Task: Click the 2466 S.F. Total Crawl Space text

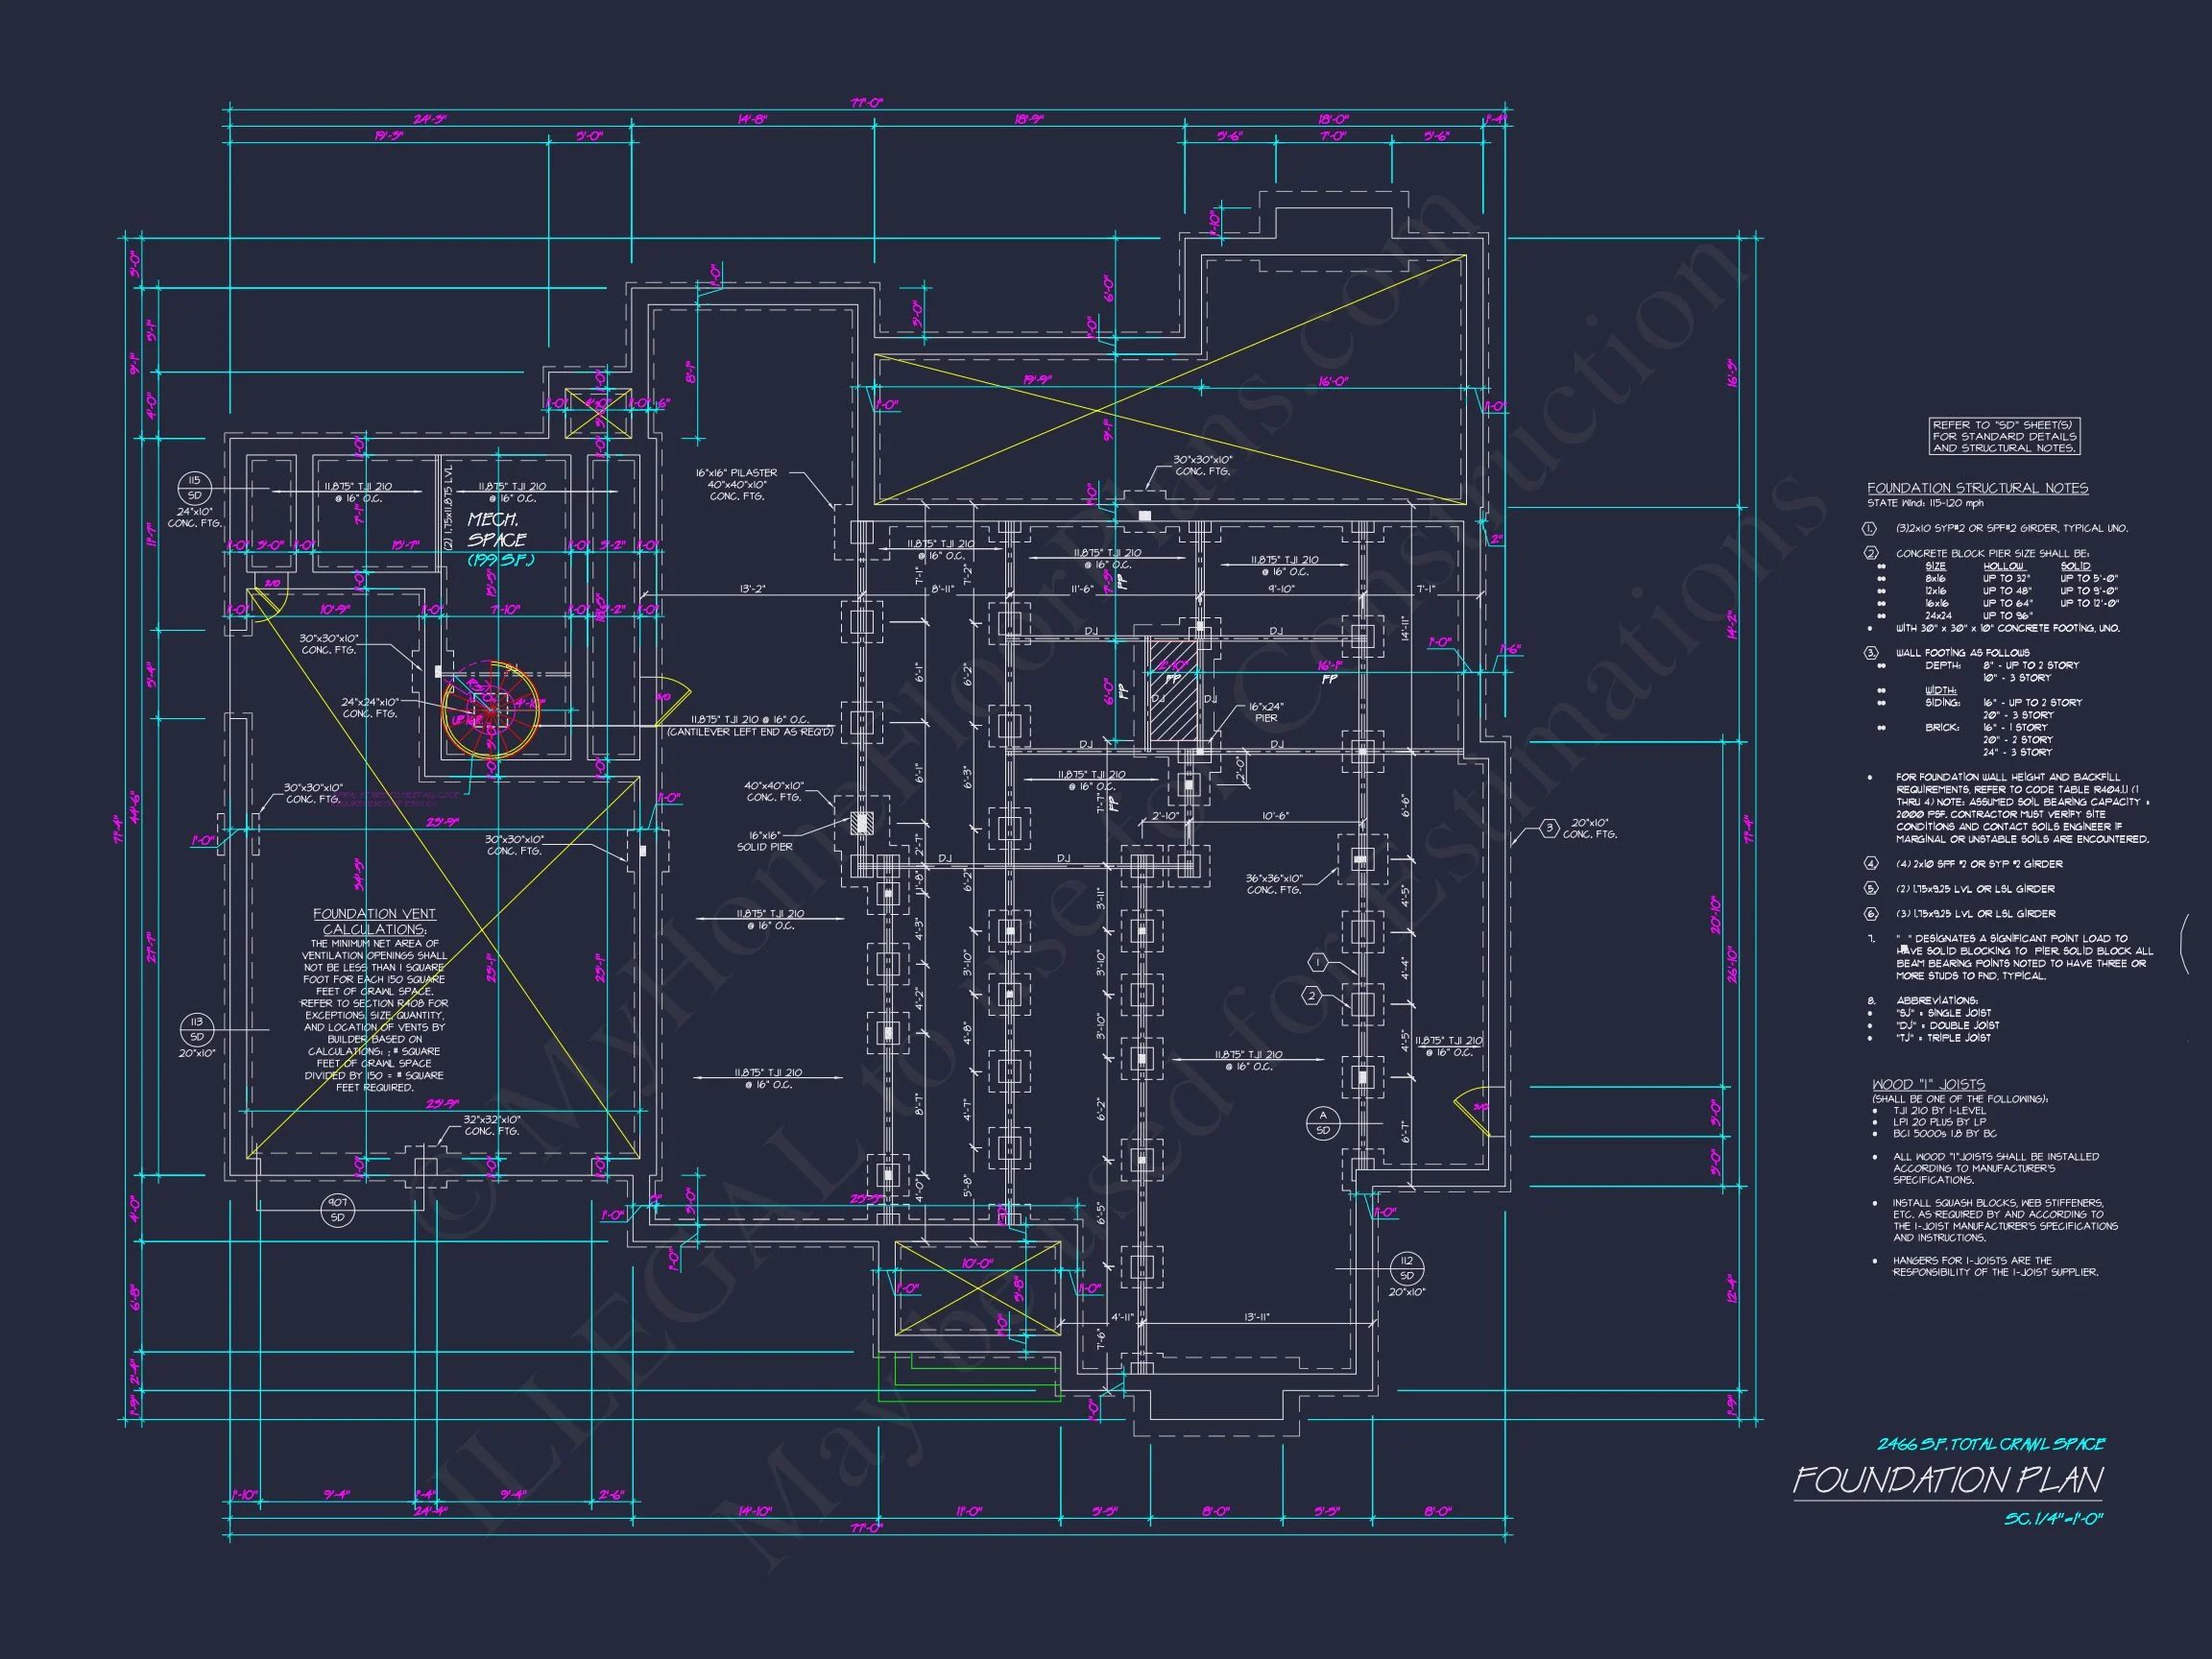Action: 1990,1444
